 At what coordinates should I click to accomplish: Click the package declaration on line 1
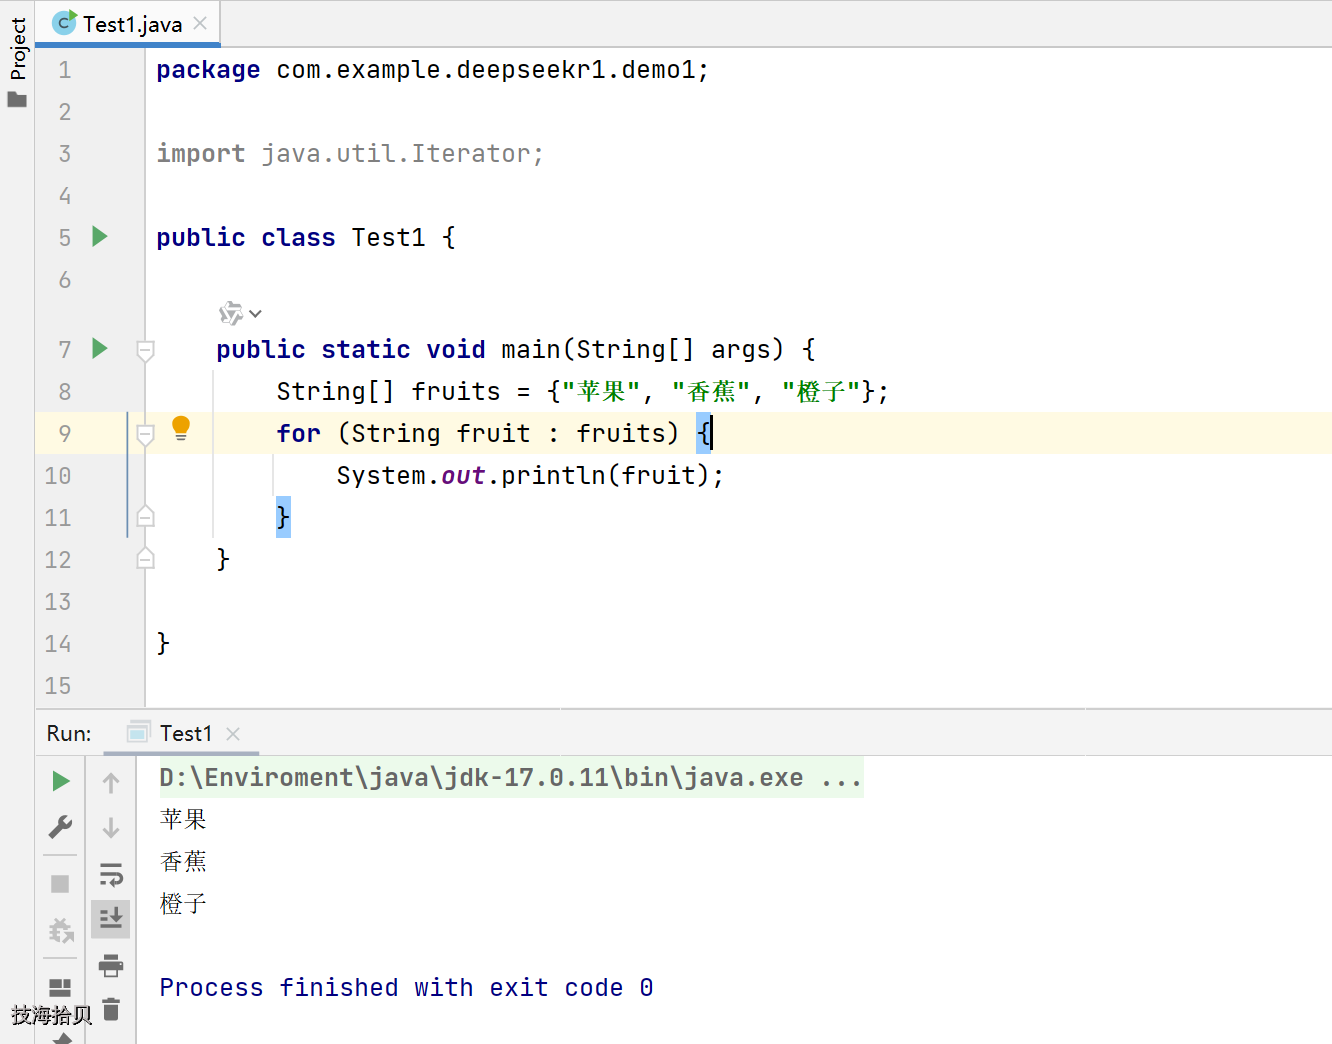click(432, 70)
